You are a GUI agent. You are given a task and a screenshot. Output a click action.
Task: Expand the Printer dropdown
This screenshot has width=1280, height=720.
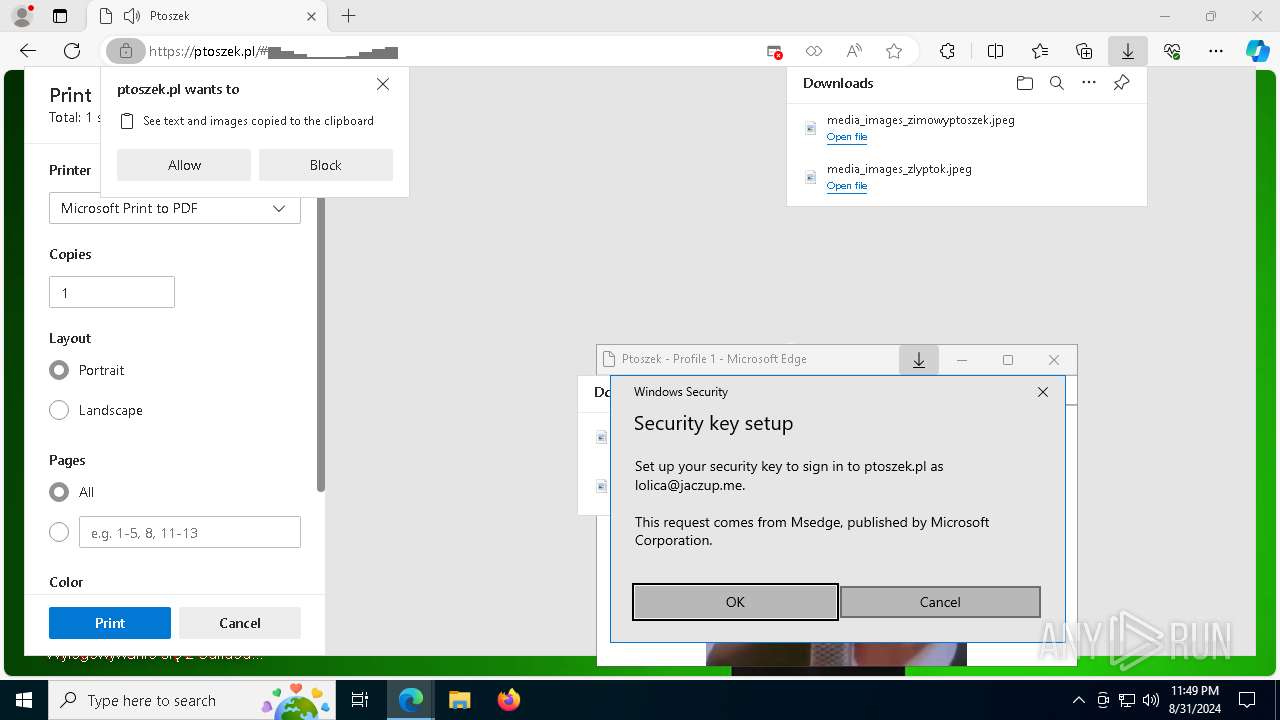pyautogui.click(x=175, y=208)
